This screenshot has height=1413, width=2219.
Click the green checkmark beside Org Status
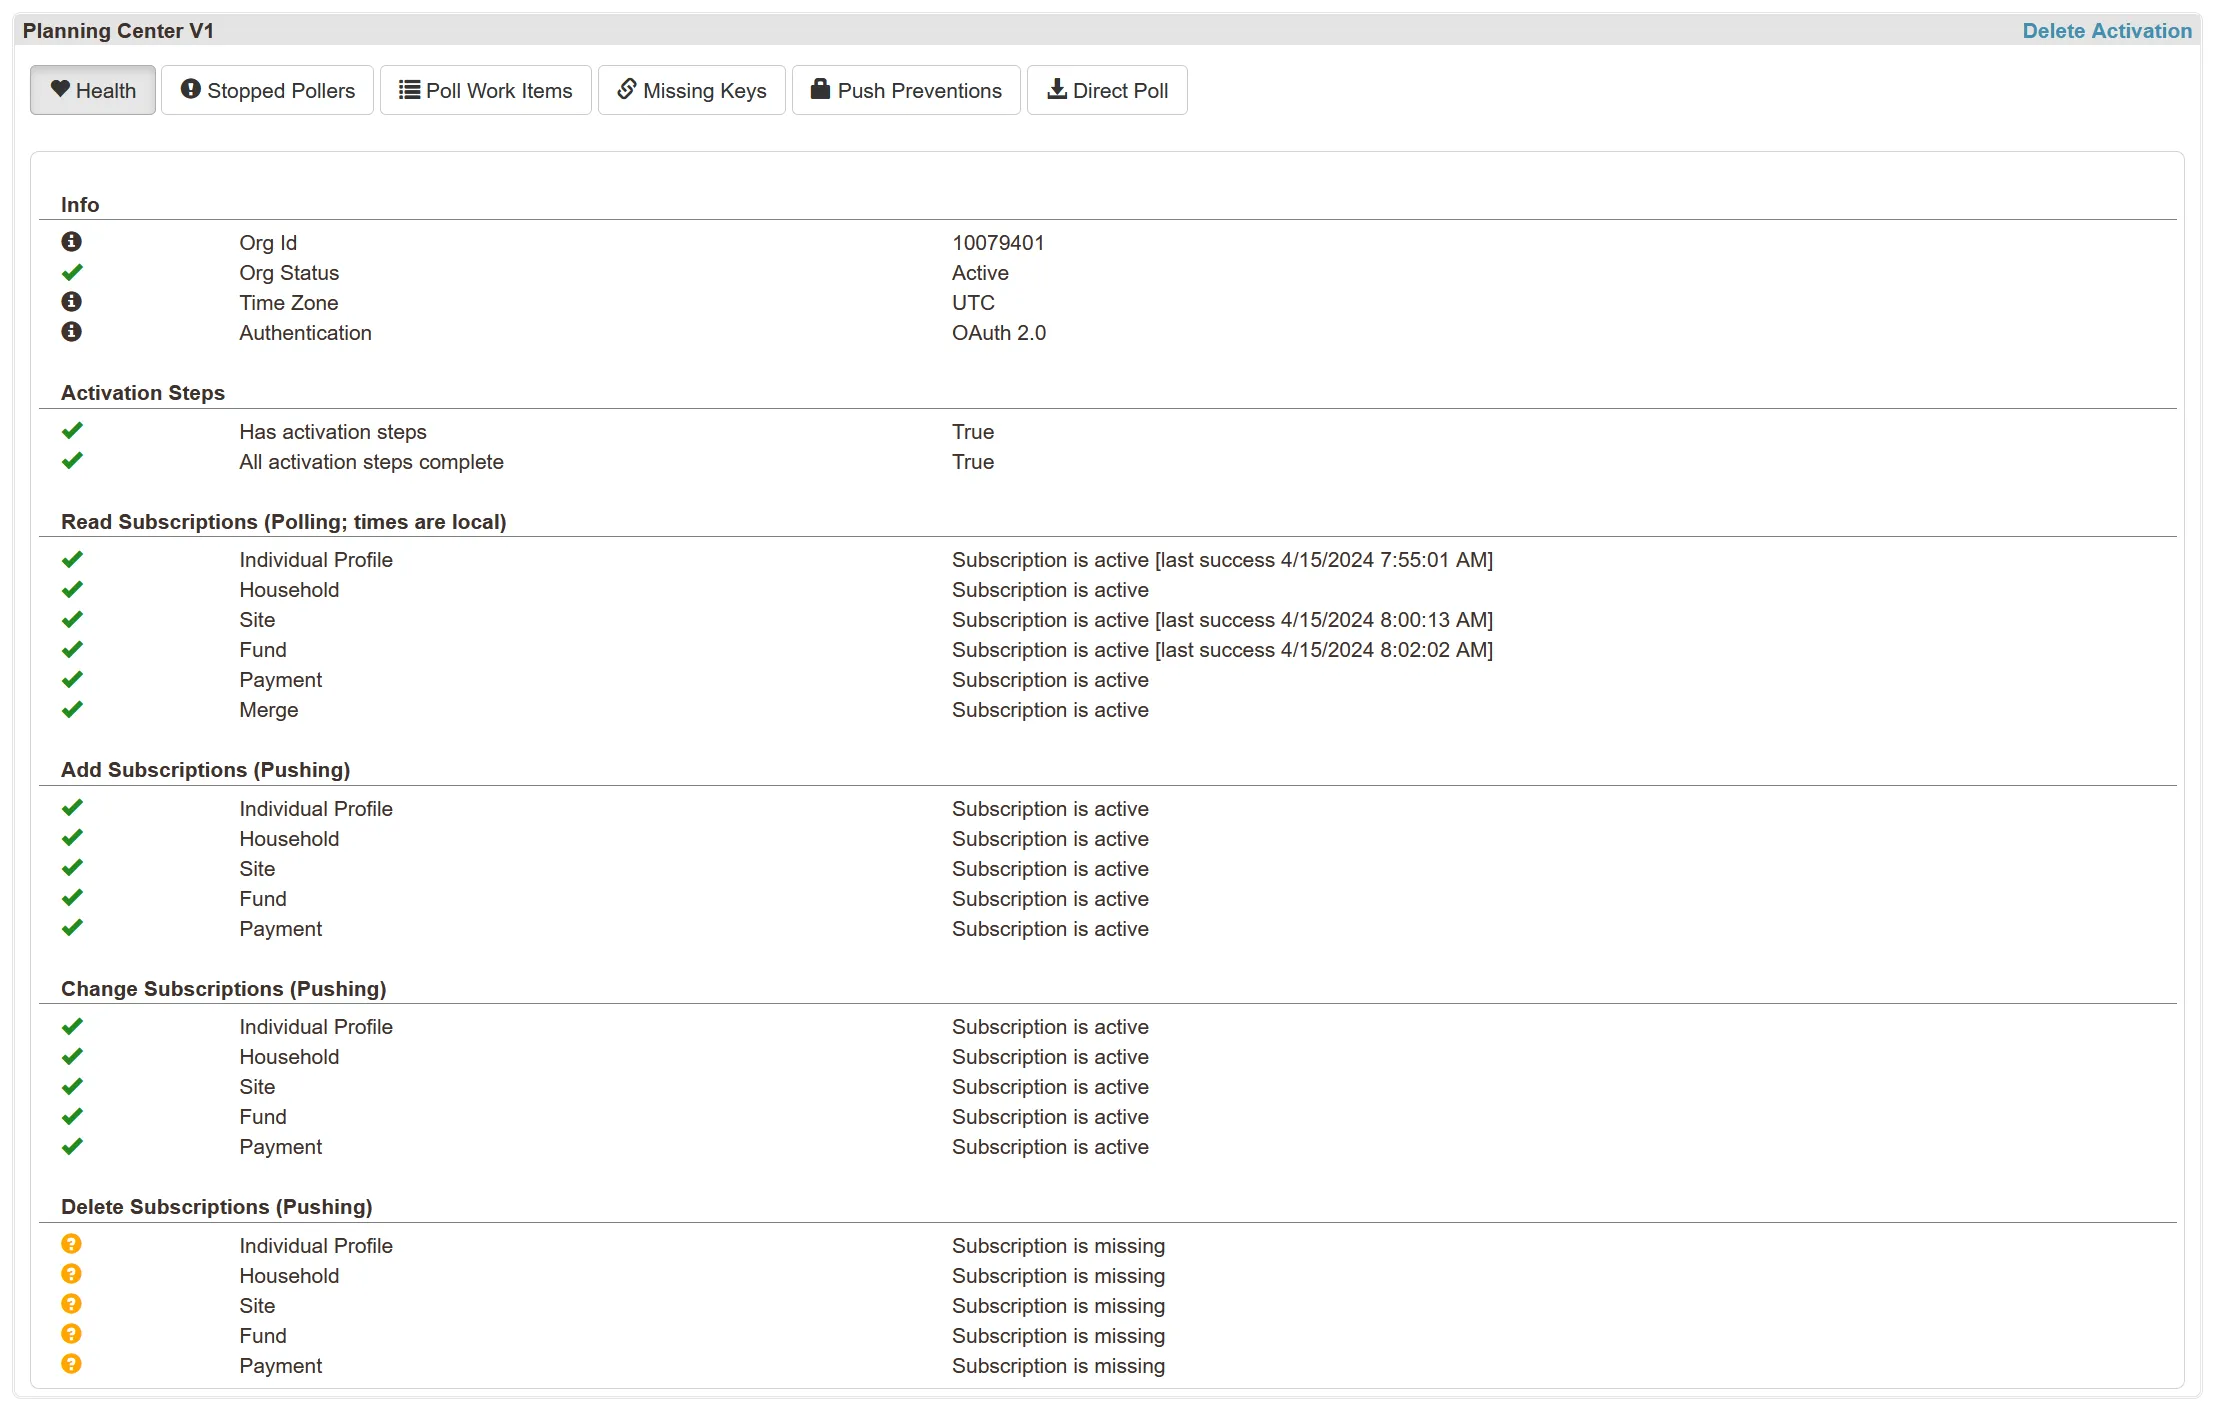click(71, 271)
